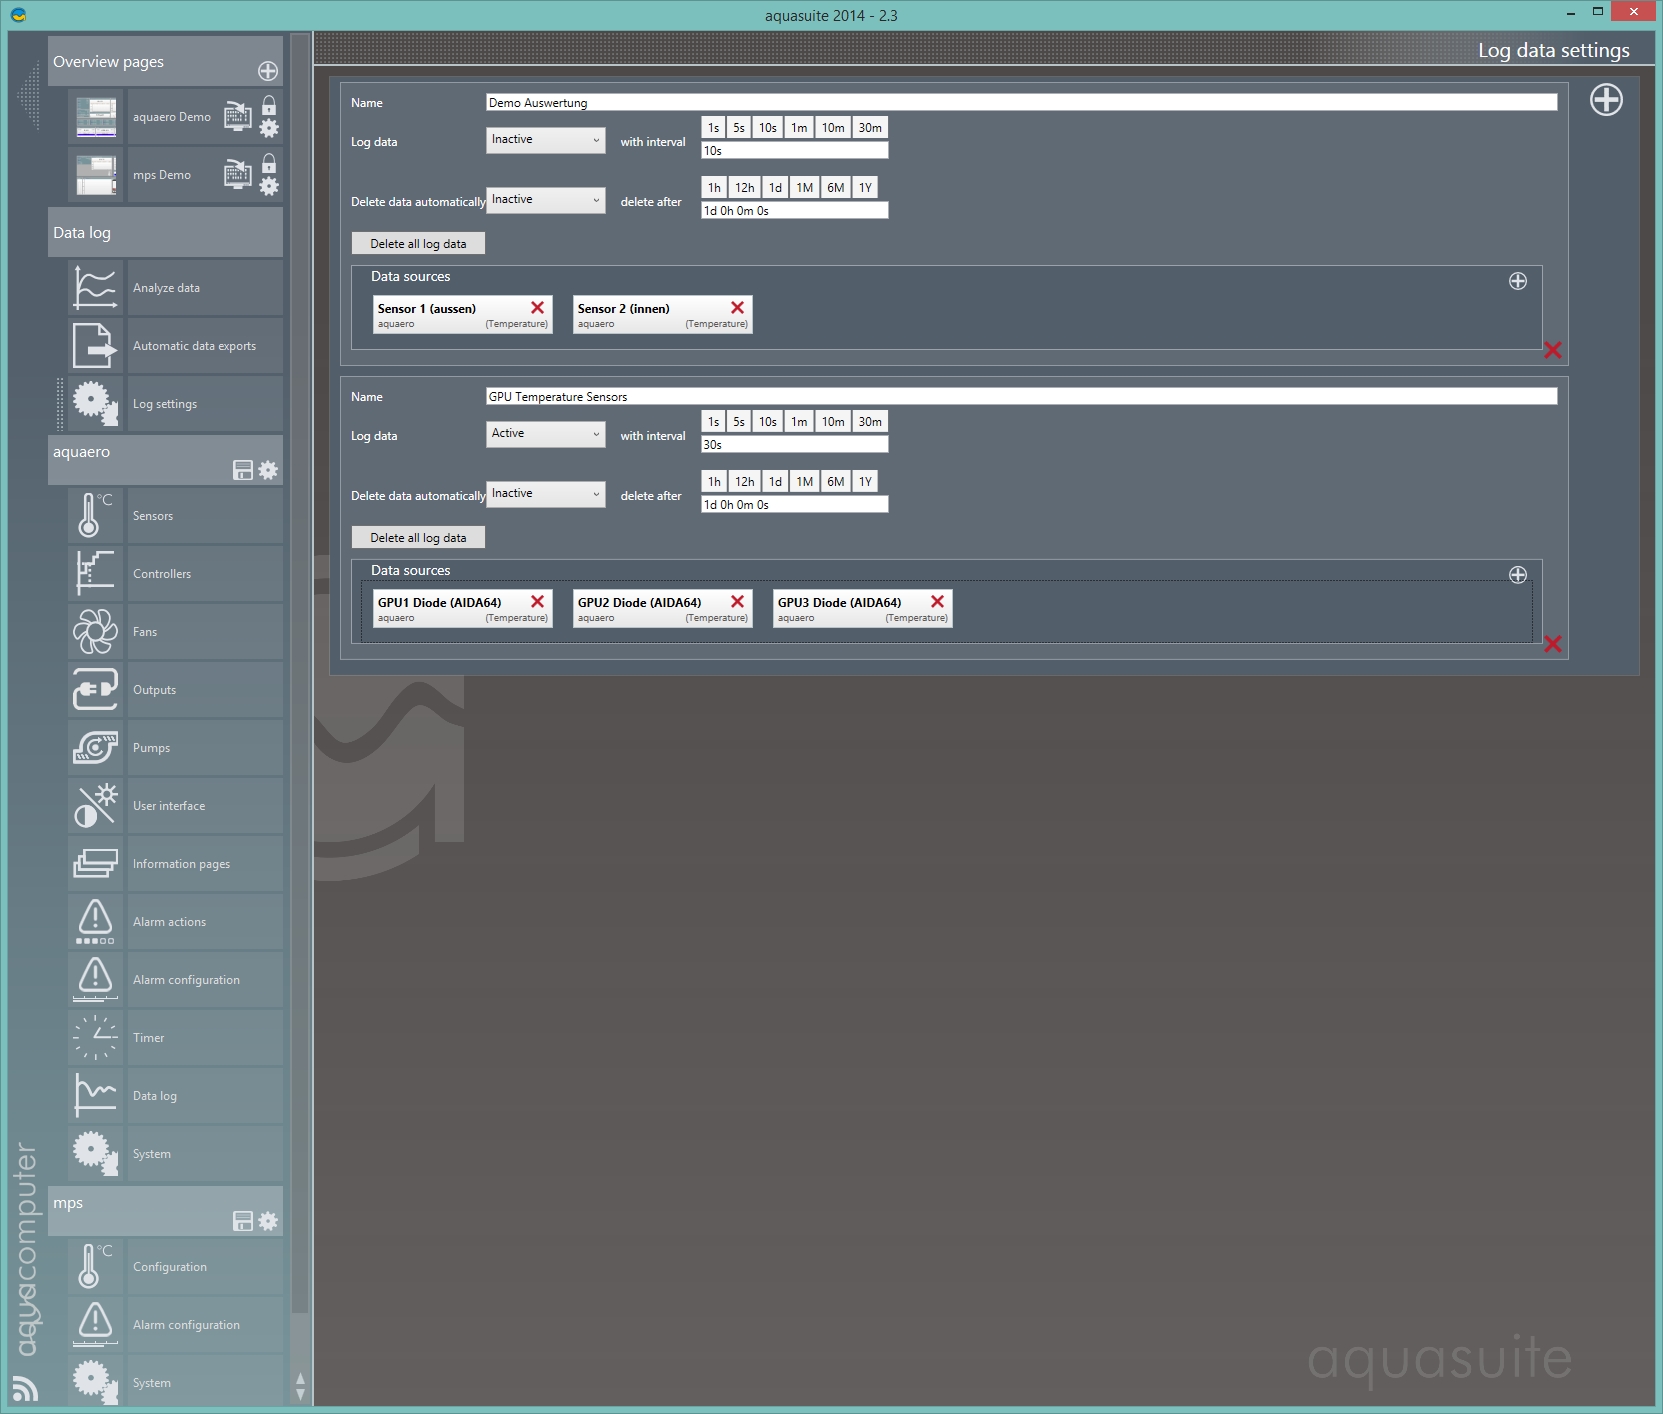1663x1414 pixels.
Task: Open Log data dropdown showing Active
Action: [546, 434]
